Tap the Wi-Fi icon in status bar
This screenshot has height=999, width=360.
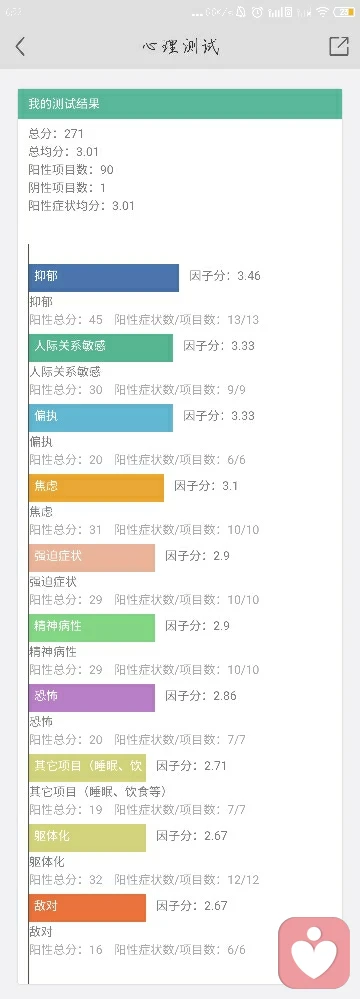click(323, 11)
